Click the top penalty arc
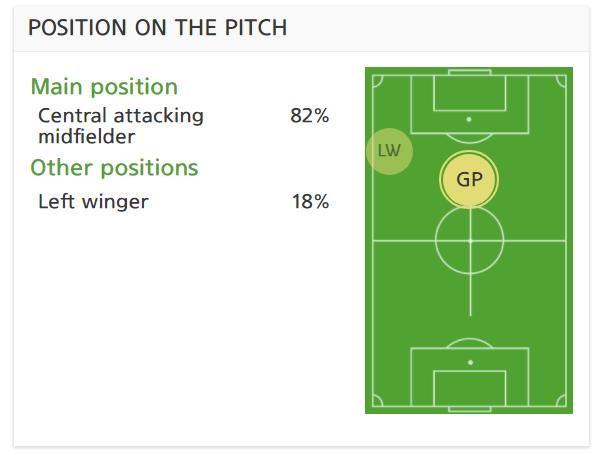This screenshot has height=455, width=603. (x=469, y=138)
